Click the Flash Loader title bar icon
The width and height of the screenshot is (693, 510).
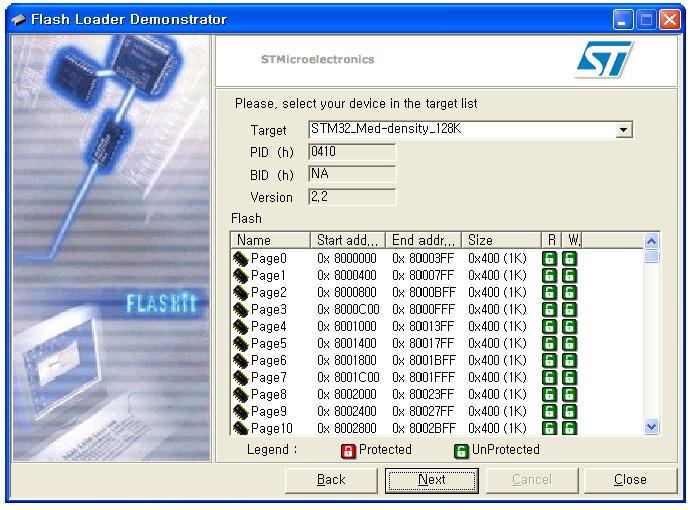pyautogui.click(x=17, y=20)
